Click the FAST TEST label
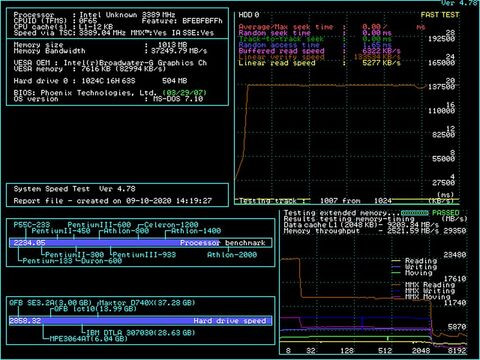 click(x=440, y=15)
